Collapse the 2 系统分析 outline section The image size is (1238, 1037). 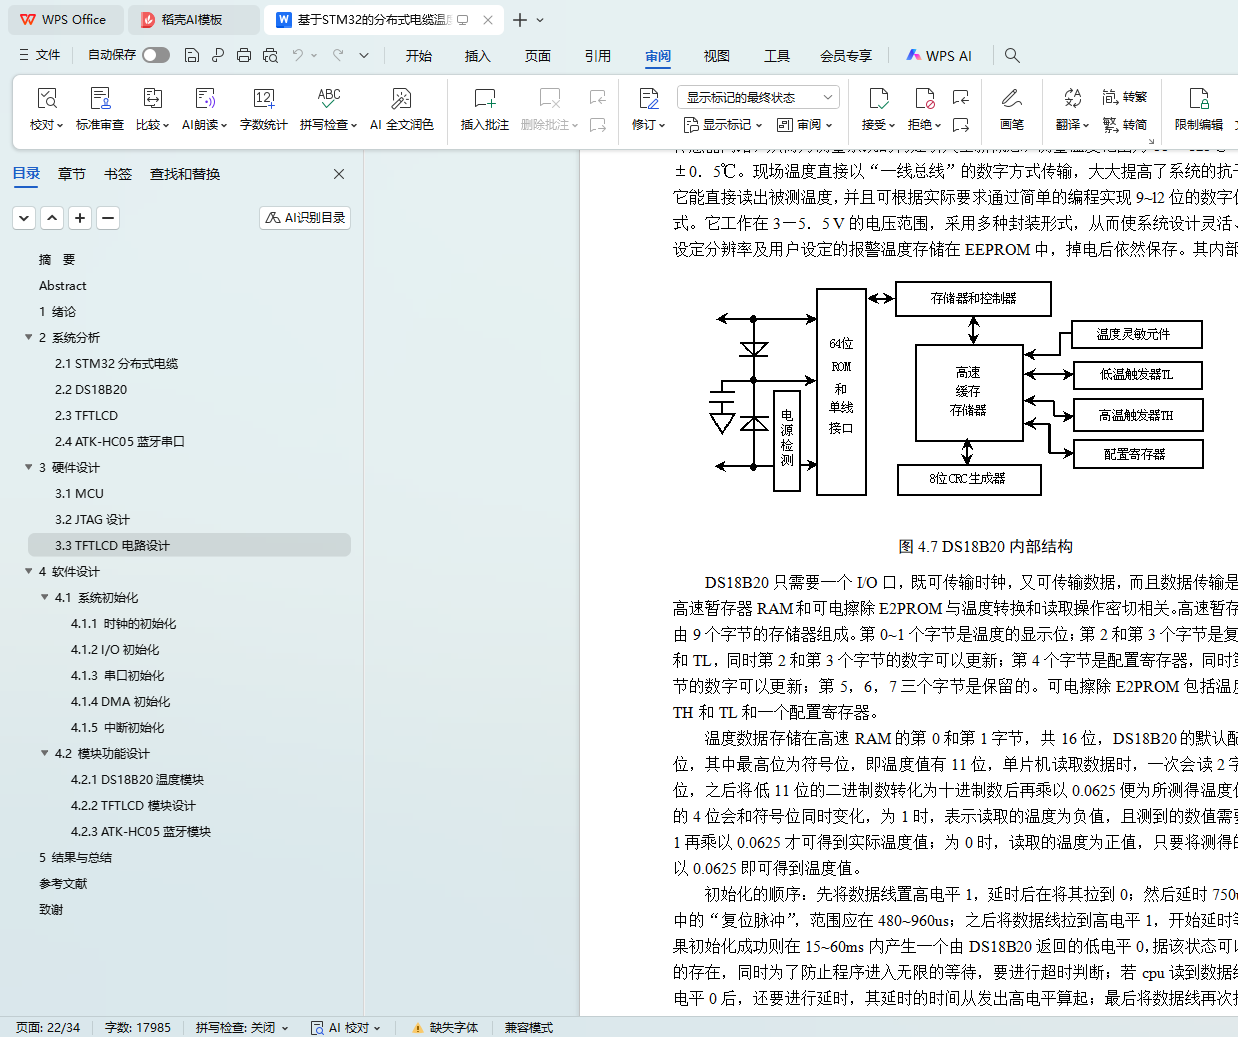29,338
